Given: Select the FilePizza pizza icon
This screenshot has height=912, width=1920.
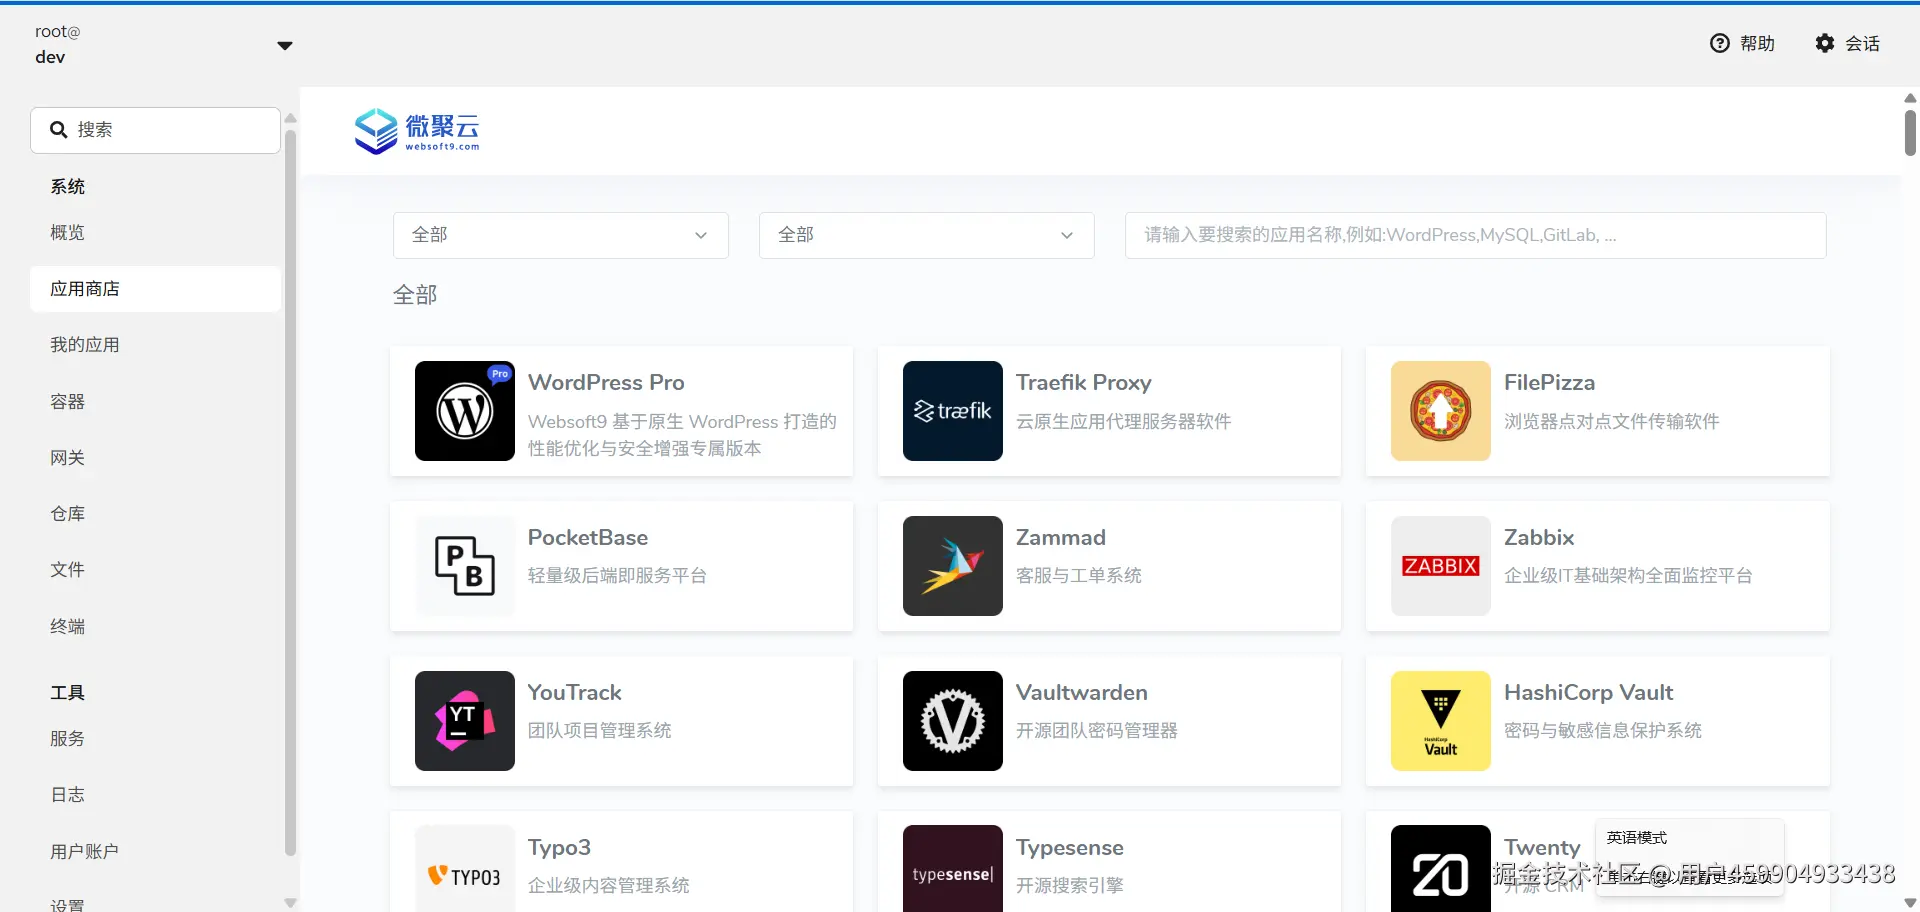Looking at the screenshot, I should pyautogui.click(x=1441, y=411).
